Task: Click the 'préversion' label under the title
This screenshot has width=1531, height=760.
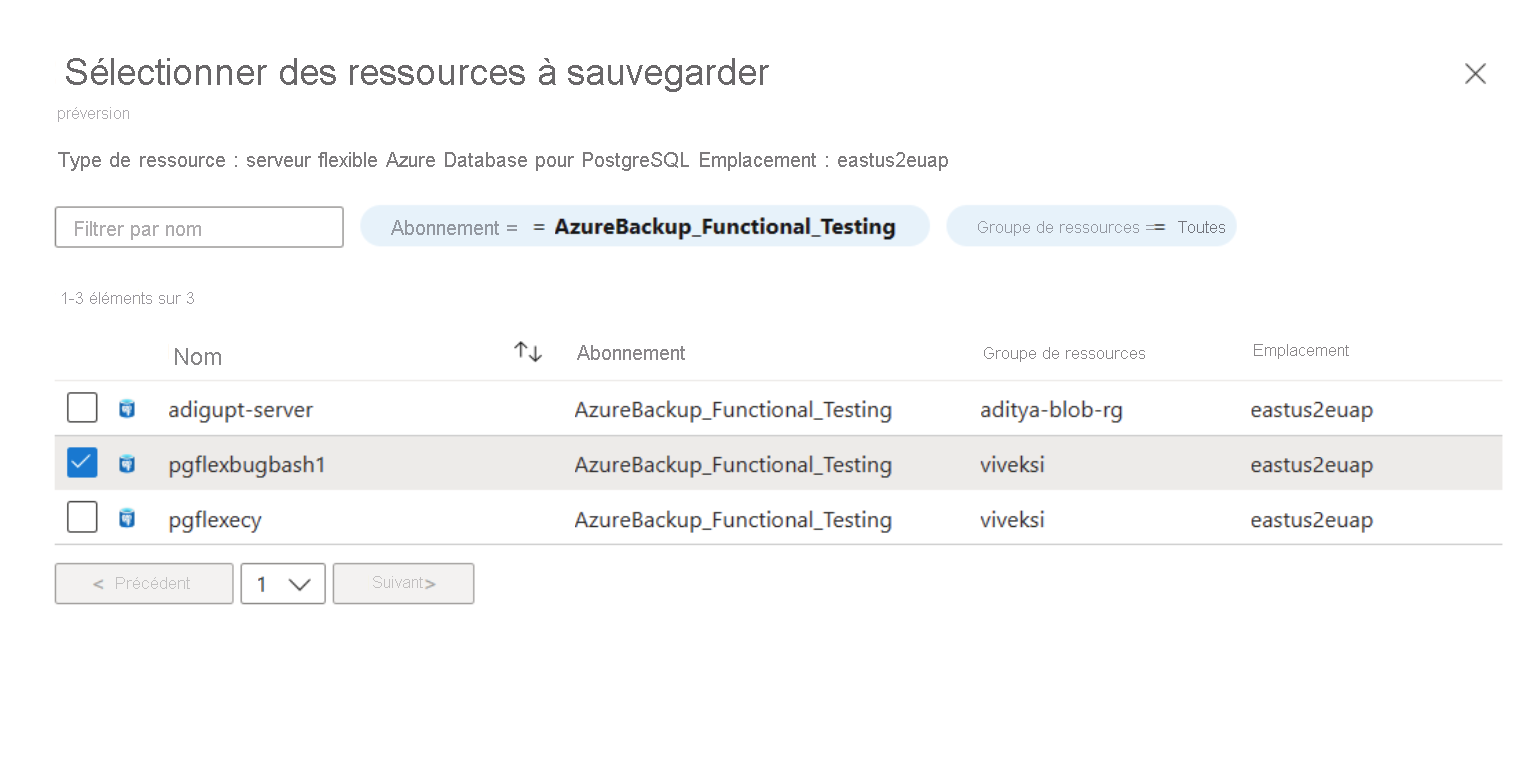Action: [x=94, y=113]
